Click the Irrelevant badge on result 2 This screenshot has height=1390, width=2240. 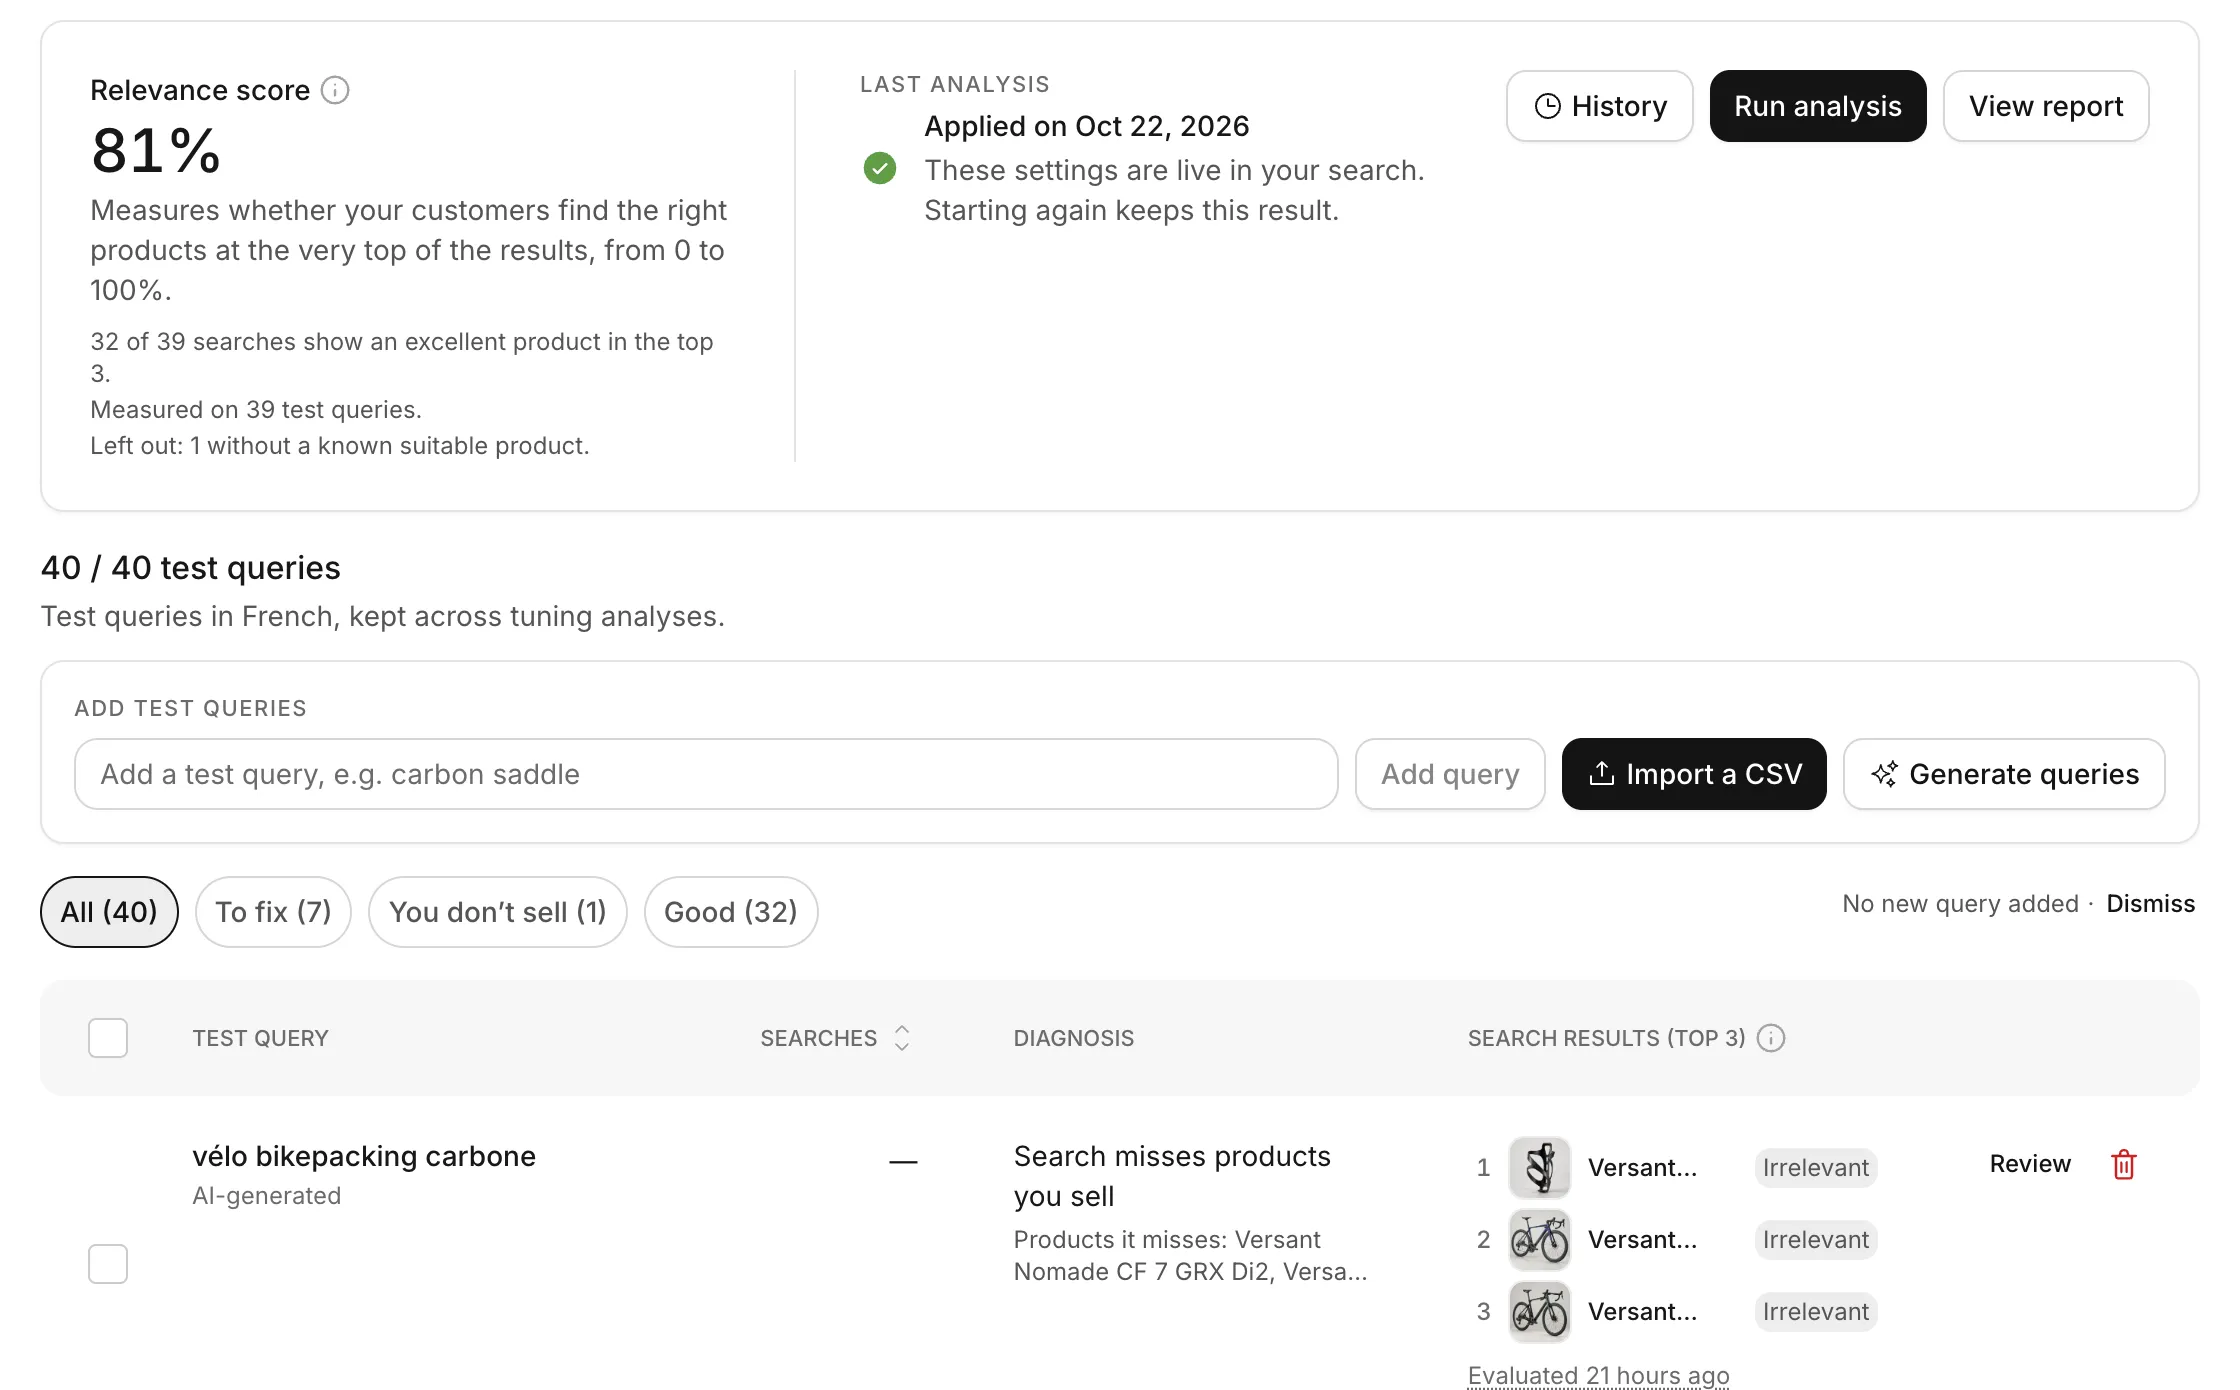pyautogui.click(x=1816, y=1239)
